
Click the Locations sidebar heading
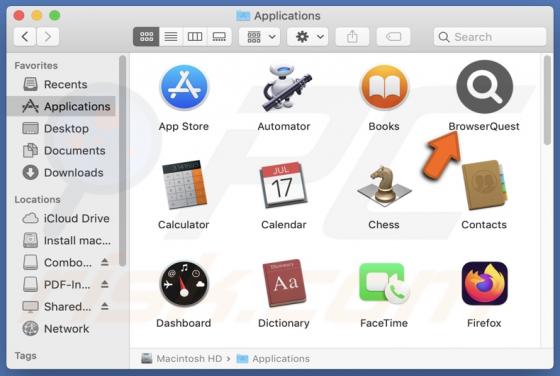pyautogui.click(x=38, y=200)
